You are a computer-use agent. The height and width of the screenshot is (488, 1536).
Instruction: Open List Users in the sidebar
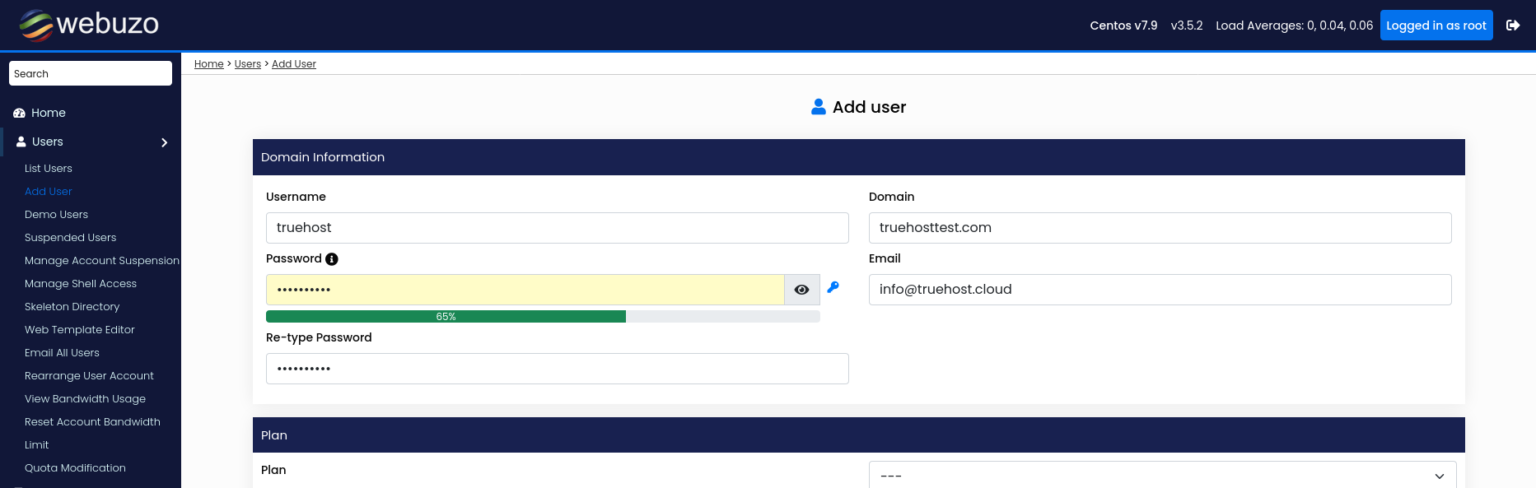click(x=48, y=169)
